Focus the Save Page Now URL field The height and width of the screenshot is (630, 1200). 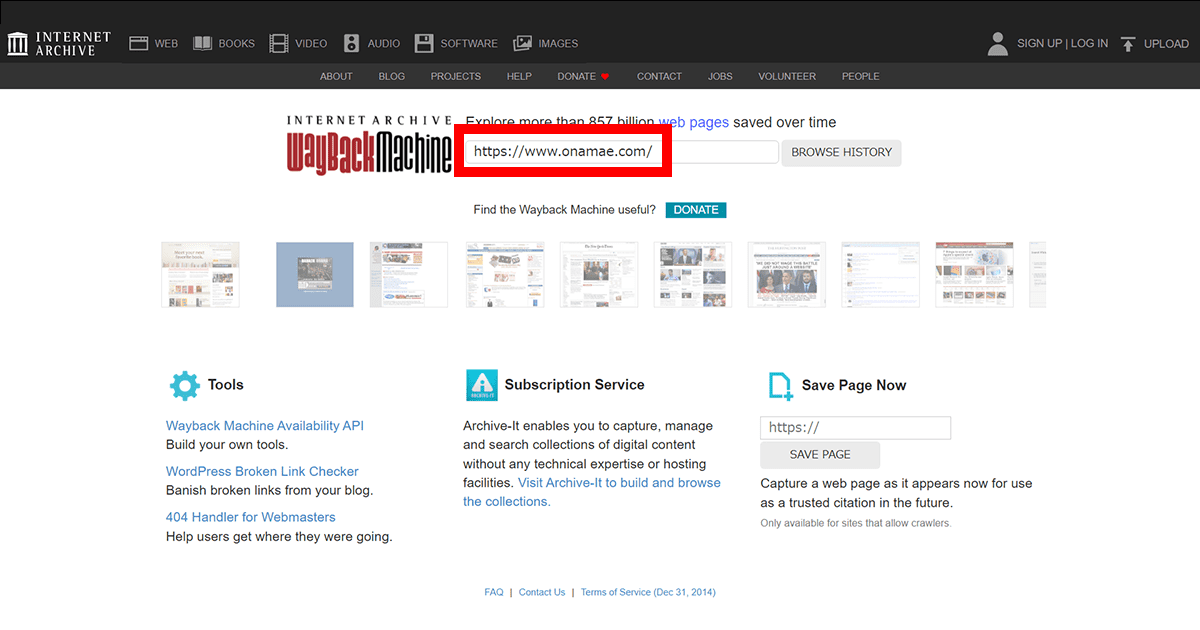855,427
